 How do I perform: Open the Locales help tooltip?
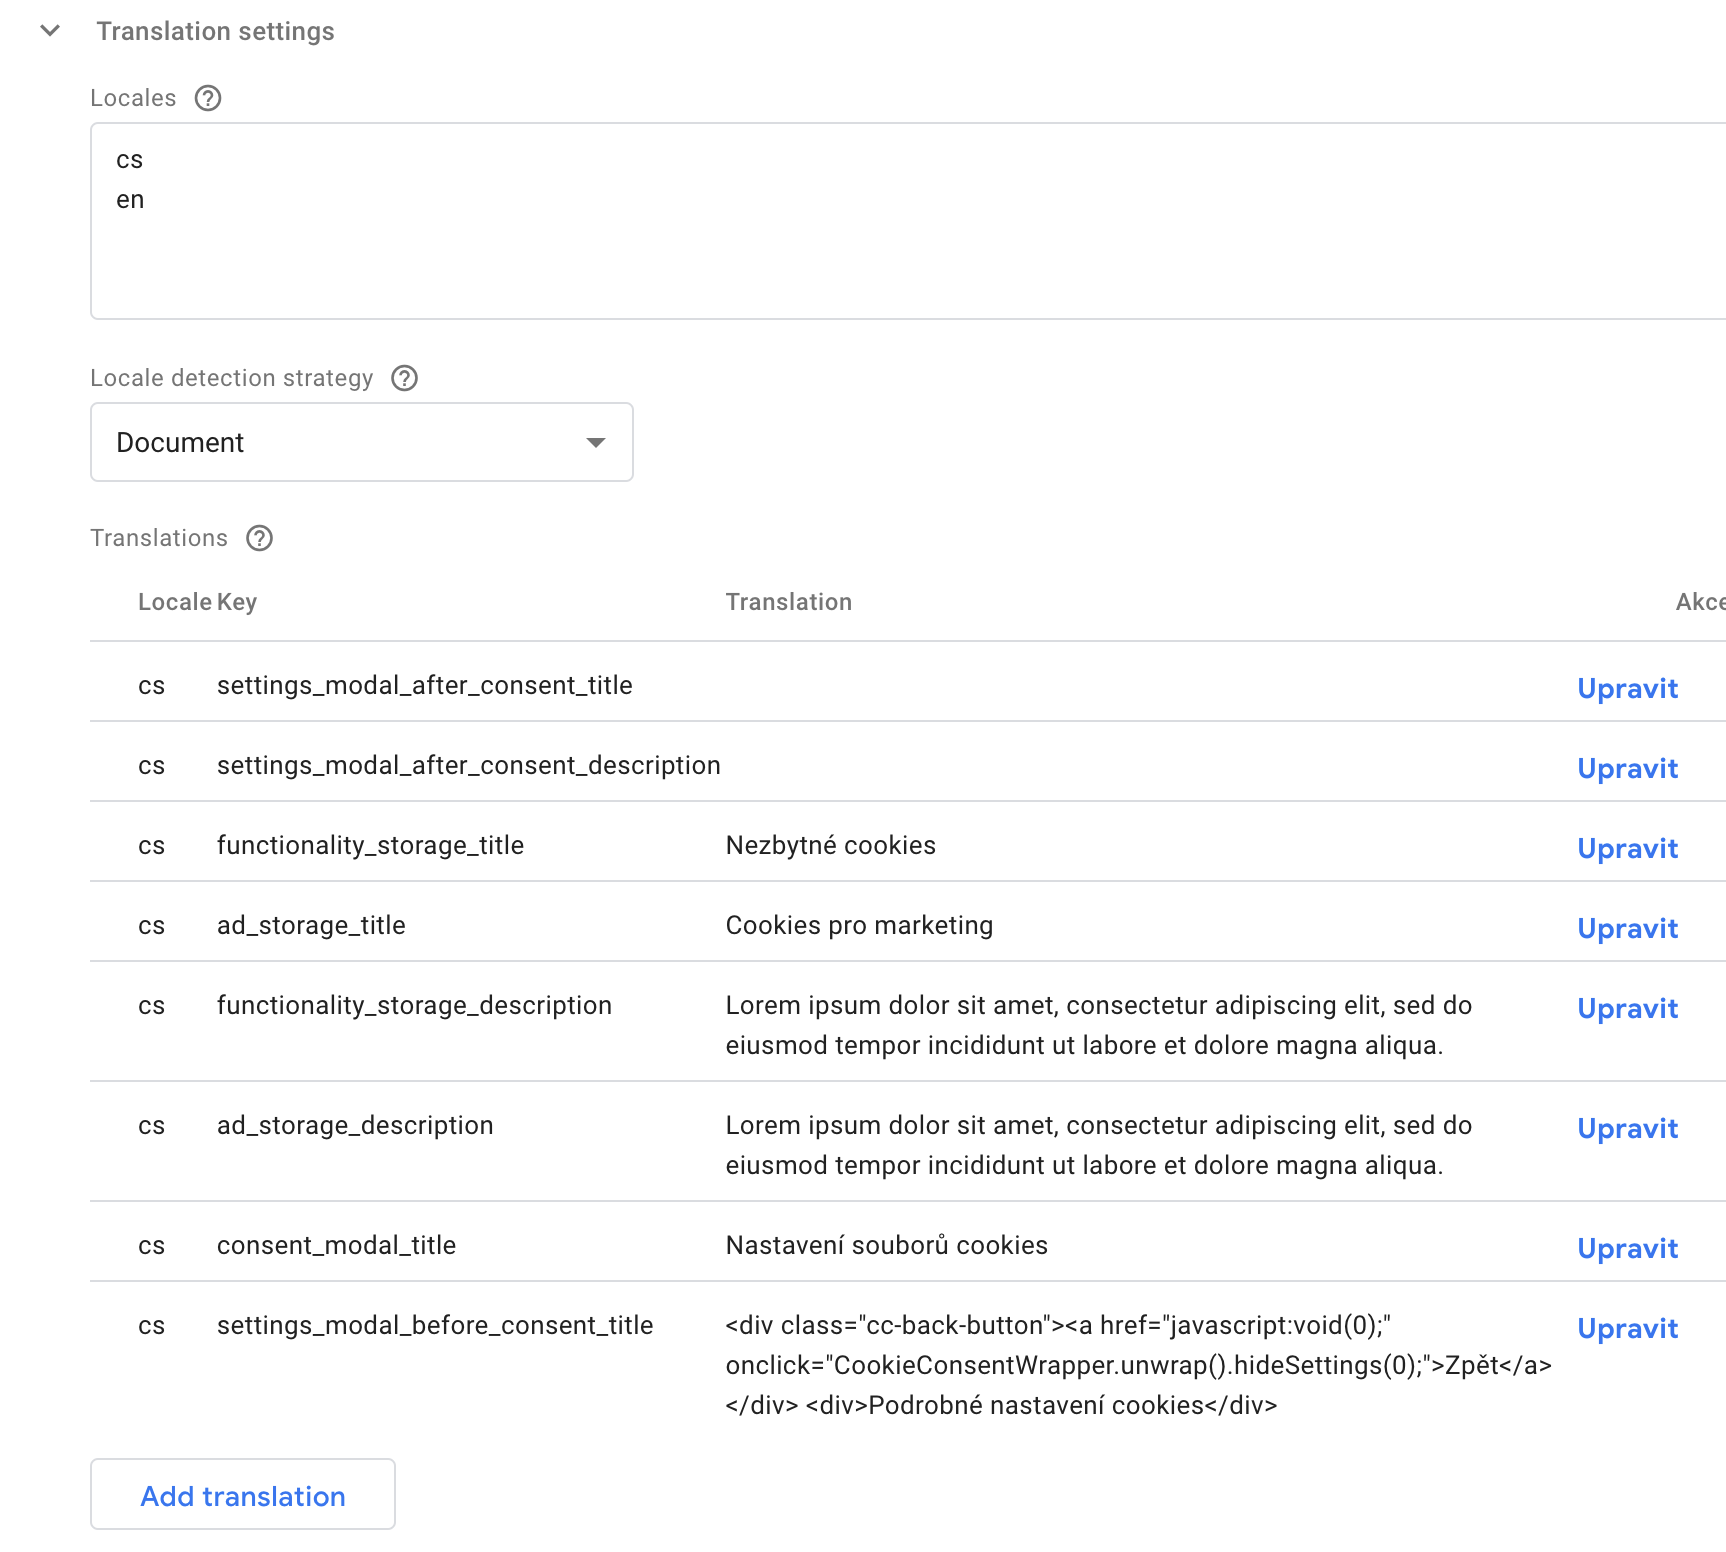(208, 97)
